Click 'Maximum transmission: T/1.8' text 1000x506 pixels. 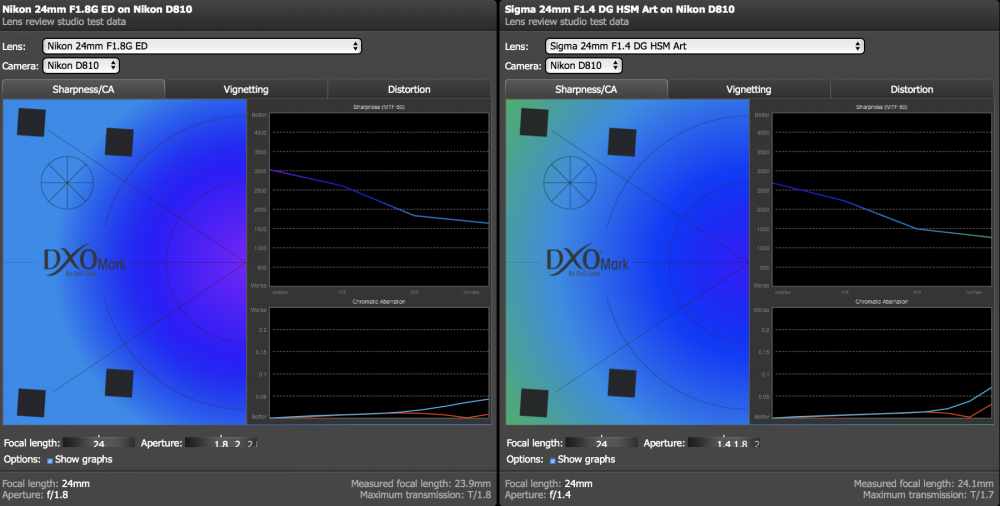tap(425, 495)
